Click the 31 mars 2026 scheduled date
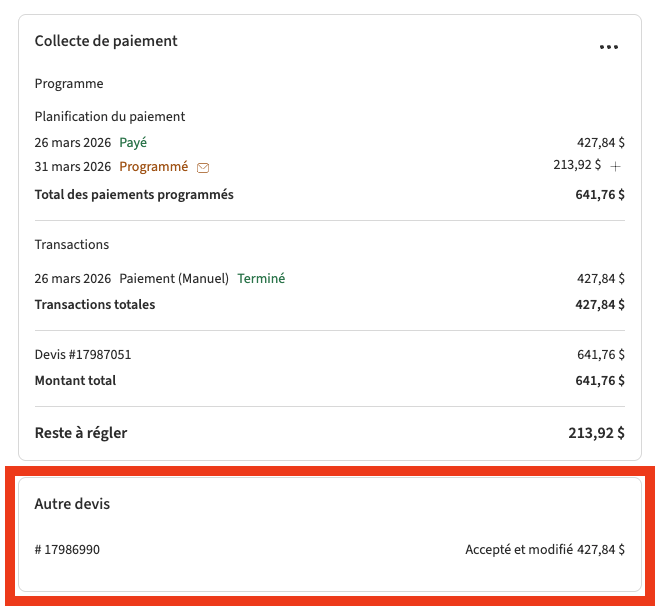 (73, 167)
